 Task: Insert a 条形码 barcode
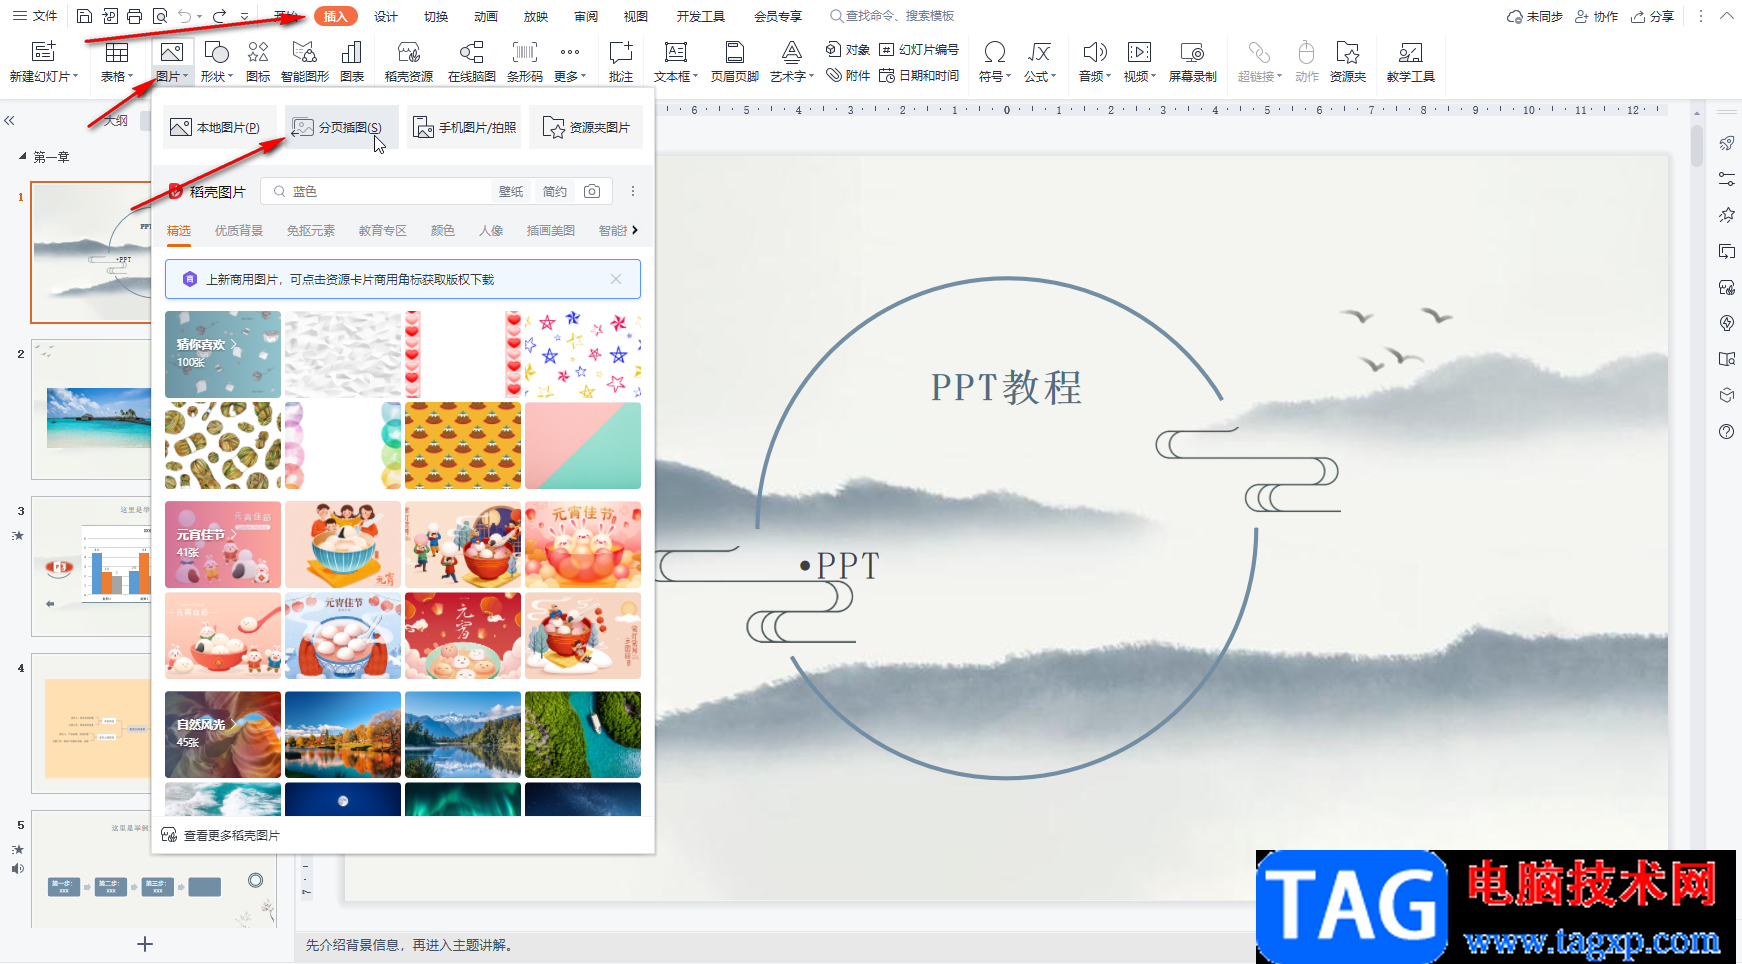[x=524, y=52]
